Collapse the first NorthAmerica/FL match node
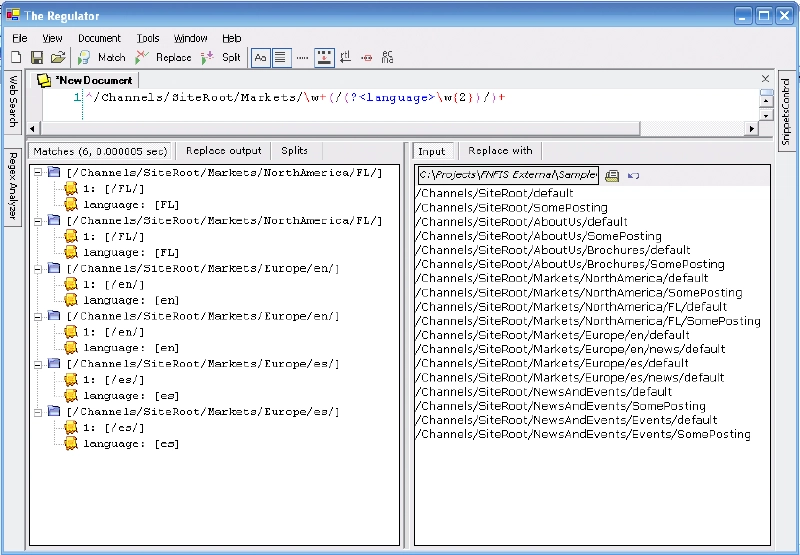 (x=38, y=172)
